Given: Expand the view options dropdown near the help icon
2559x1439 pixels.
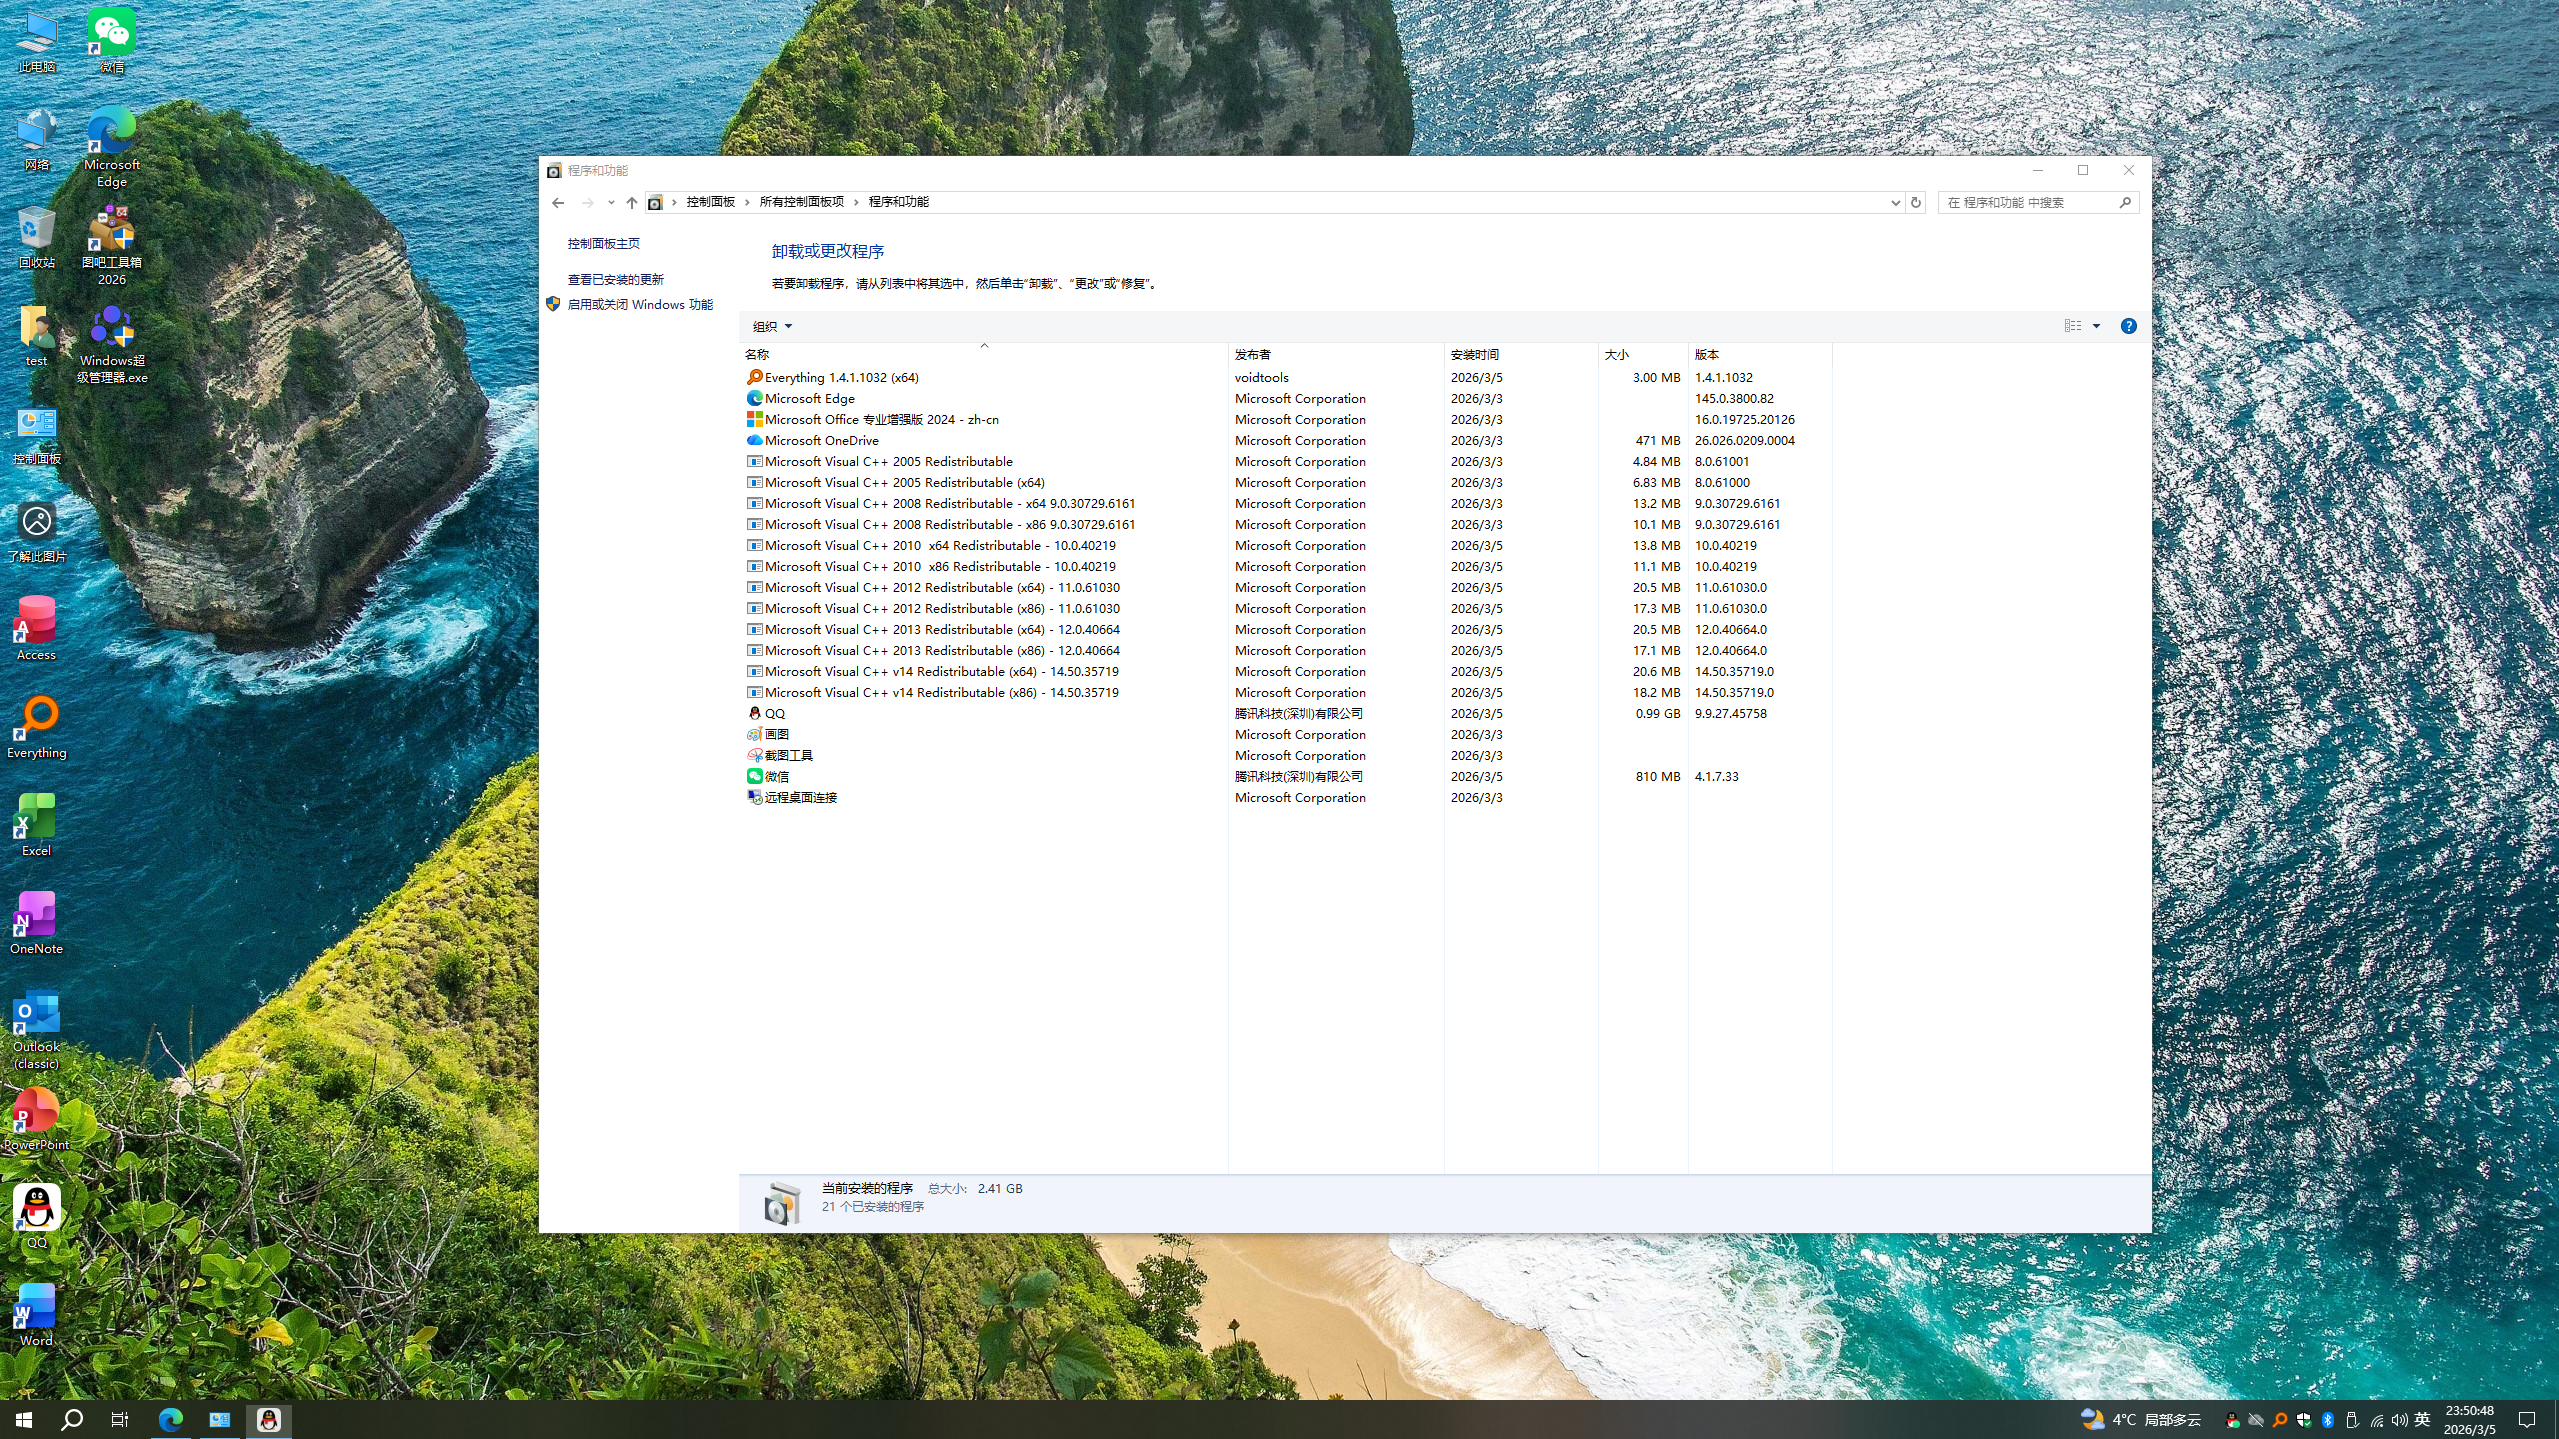Looking at the screenshot, I should pyautogui.click(x=2096, y=325).
